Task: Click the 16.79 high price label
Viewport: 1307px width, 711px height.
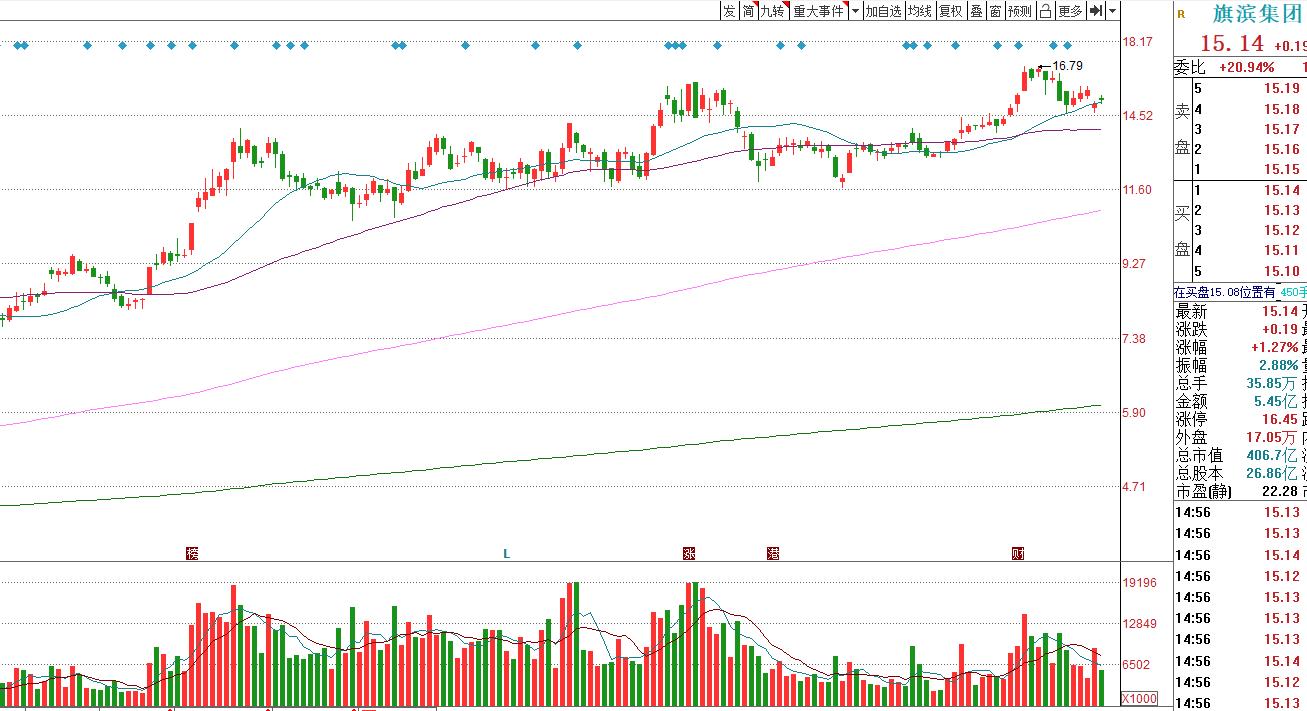Action: 1067,66
